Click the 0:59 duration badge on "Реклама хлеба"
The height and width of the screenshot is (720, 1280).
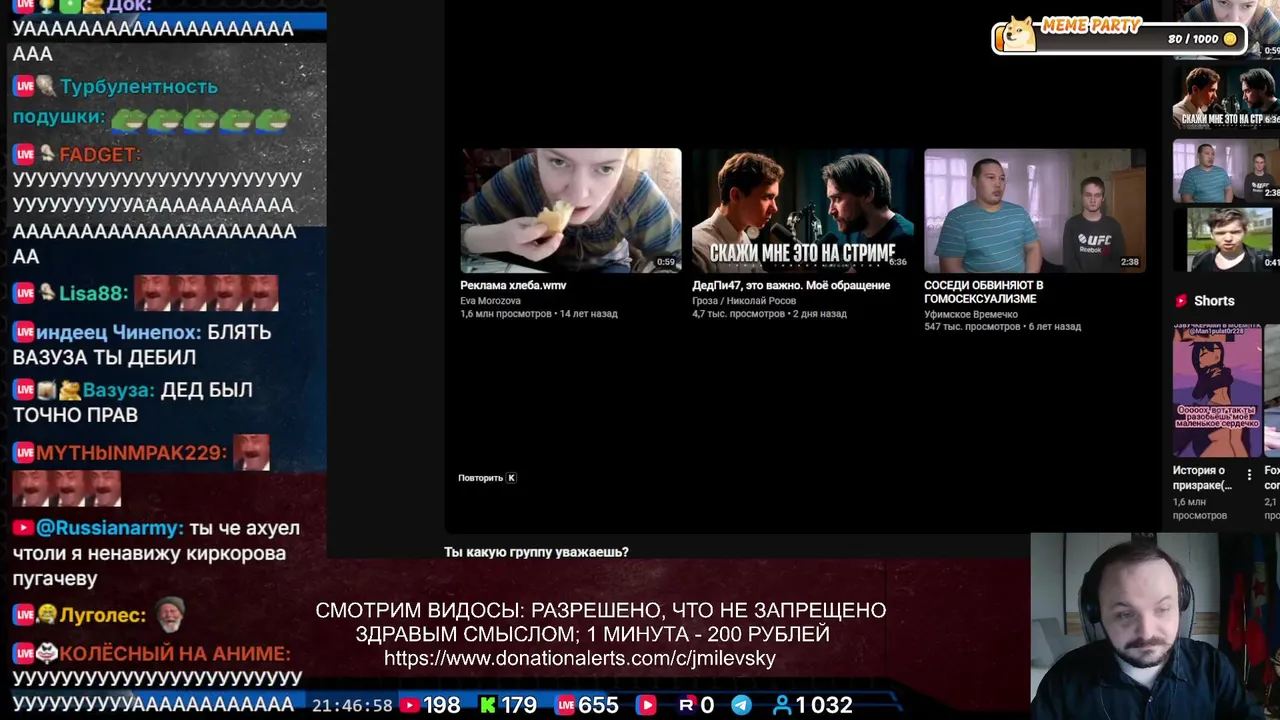click(x=665, y=262)
